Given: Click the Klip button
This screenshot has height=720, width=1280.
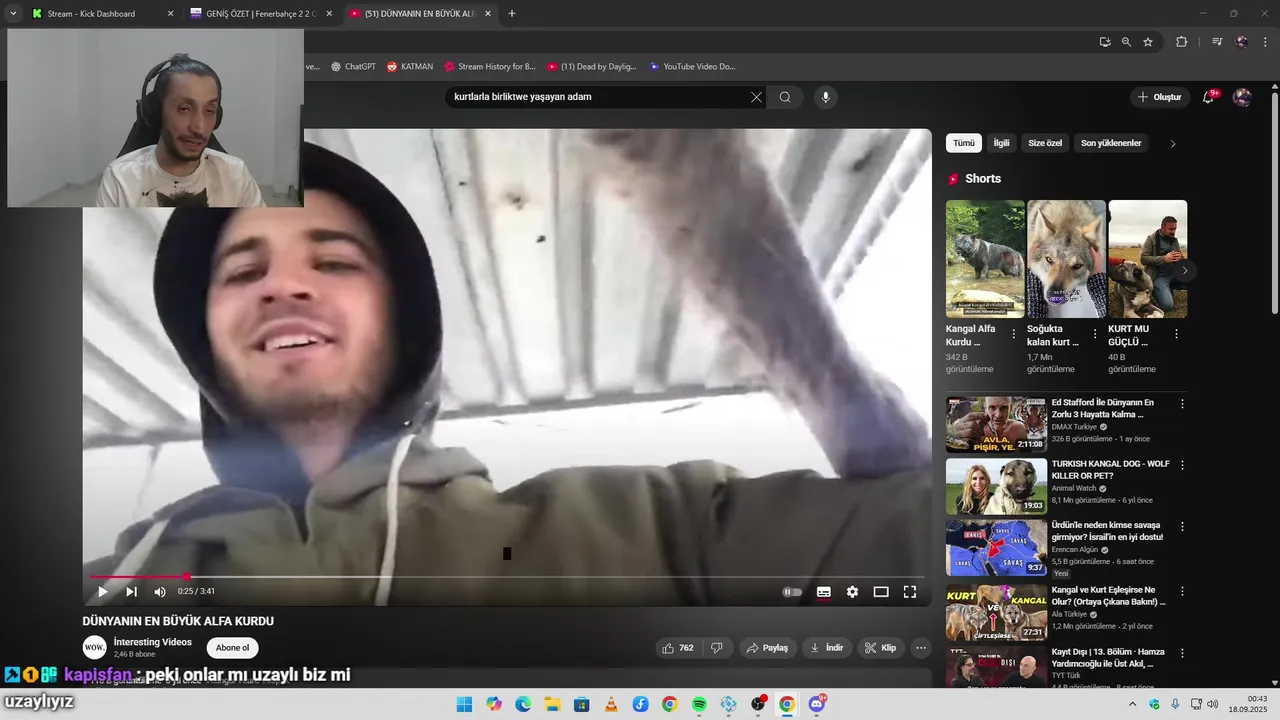Looking at the screenshot, I should coord(880,648).
